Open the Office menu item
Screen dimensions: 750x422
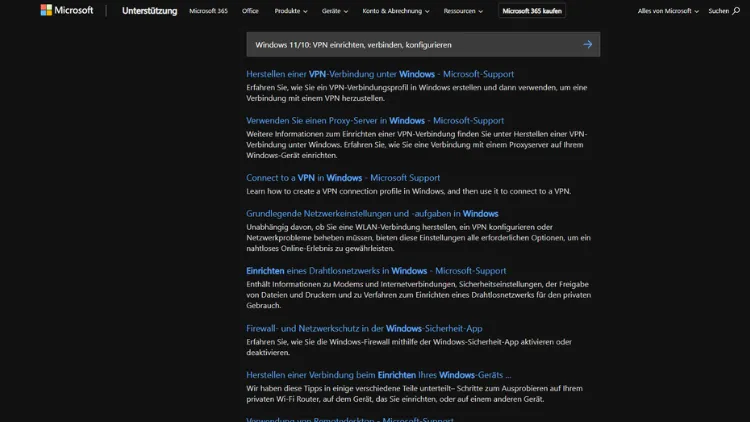(250, 11)
